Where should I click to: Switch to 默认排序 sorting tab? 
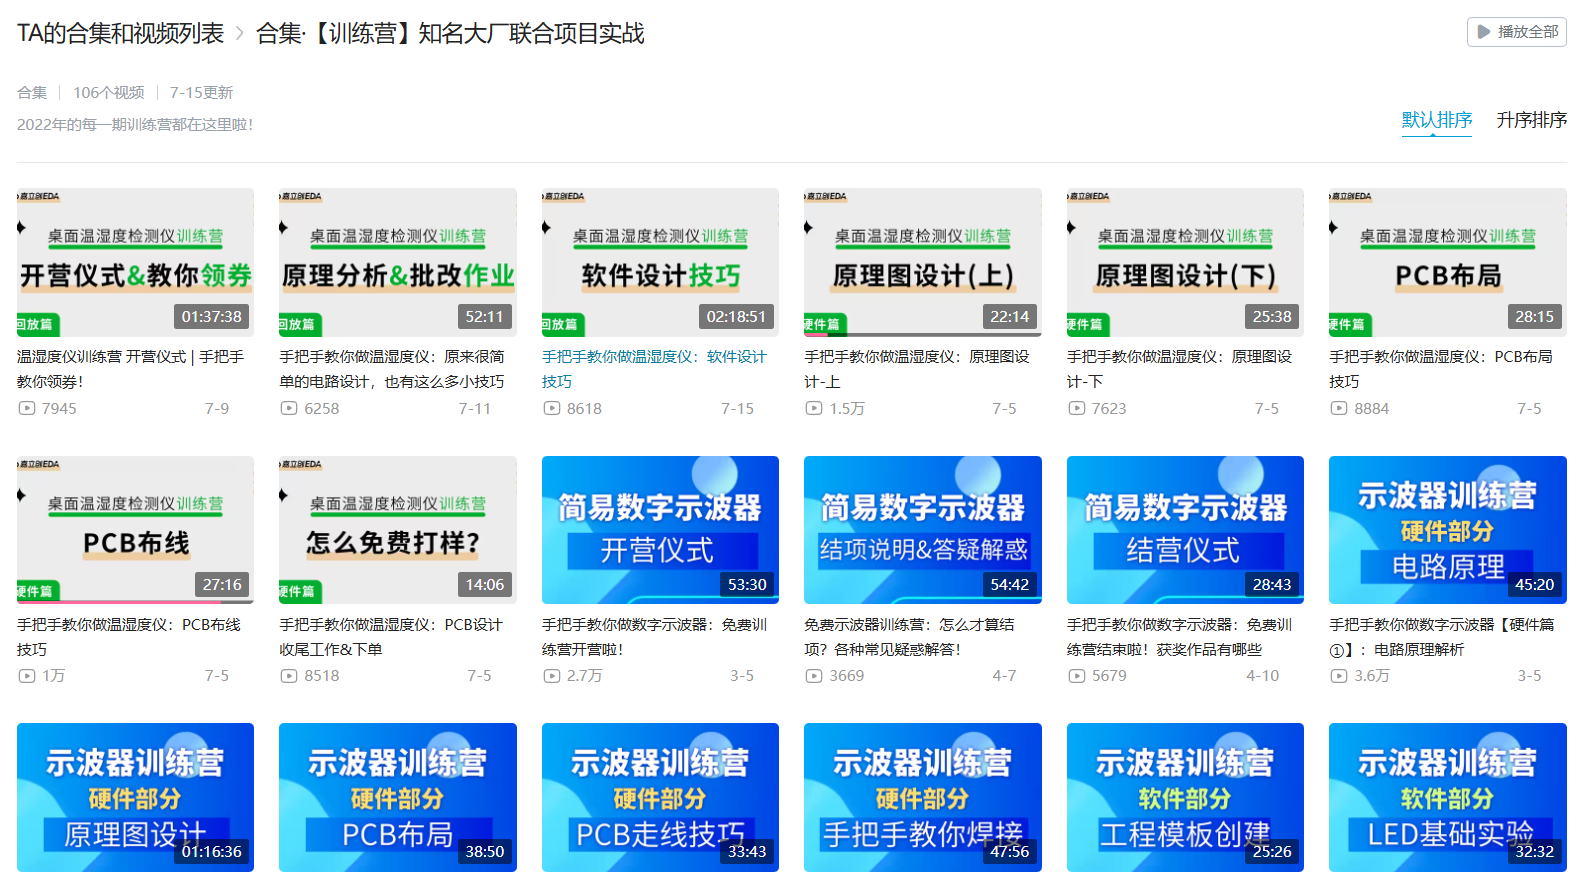click(1437, 120)
